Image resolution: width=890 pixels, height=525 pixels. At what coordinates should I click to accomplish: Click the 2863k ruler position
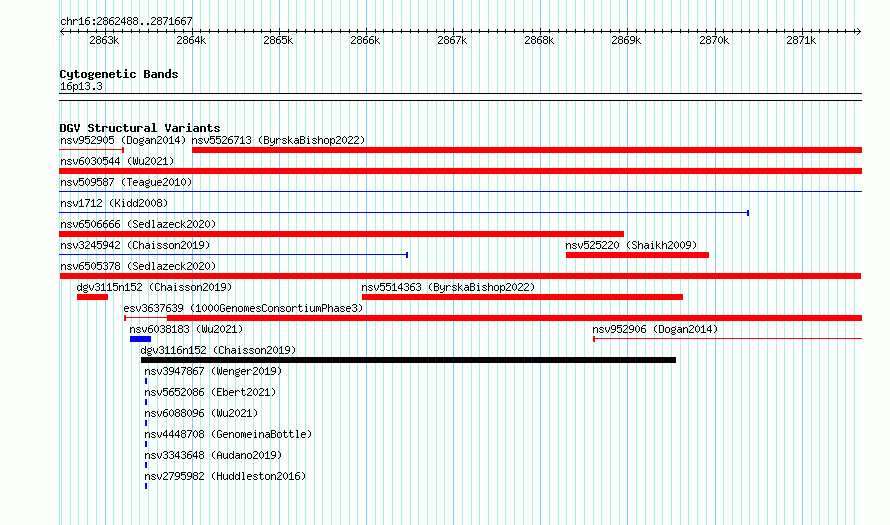pyautogui.click(x=104, y=40)
